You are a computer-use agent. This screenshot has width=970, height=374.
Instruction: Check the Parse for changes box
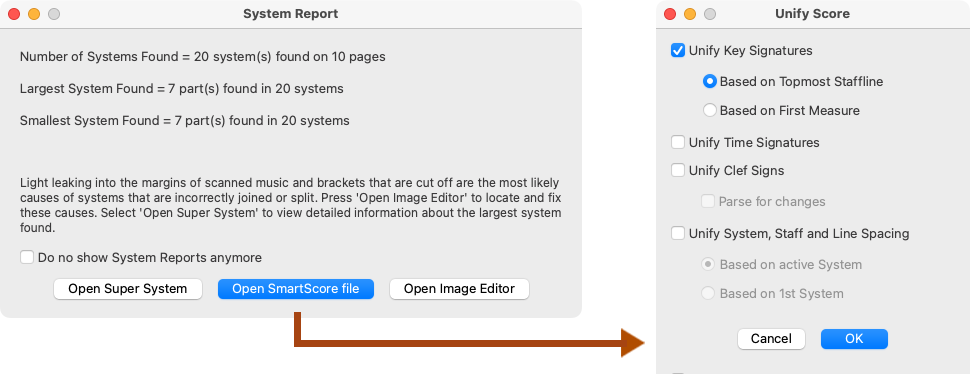coord(708,202)
